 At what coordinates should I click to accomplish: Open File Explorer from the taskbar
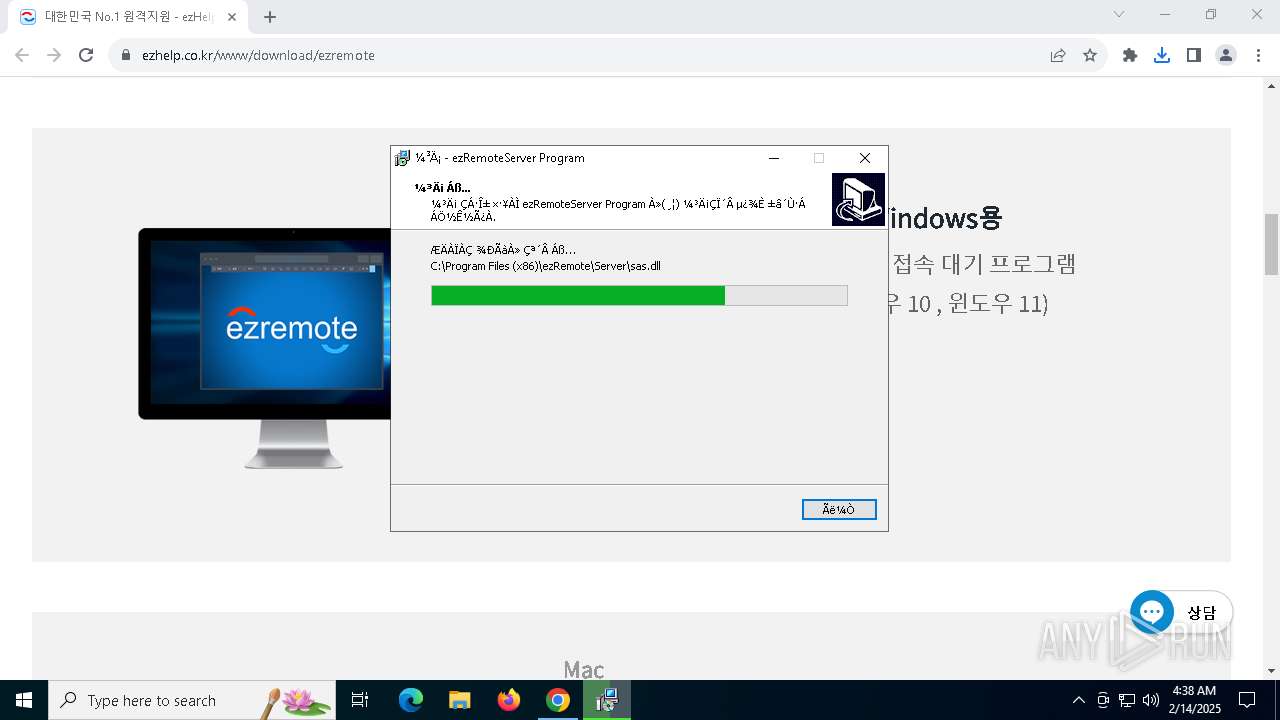click(459, 700)
